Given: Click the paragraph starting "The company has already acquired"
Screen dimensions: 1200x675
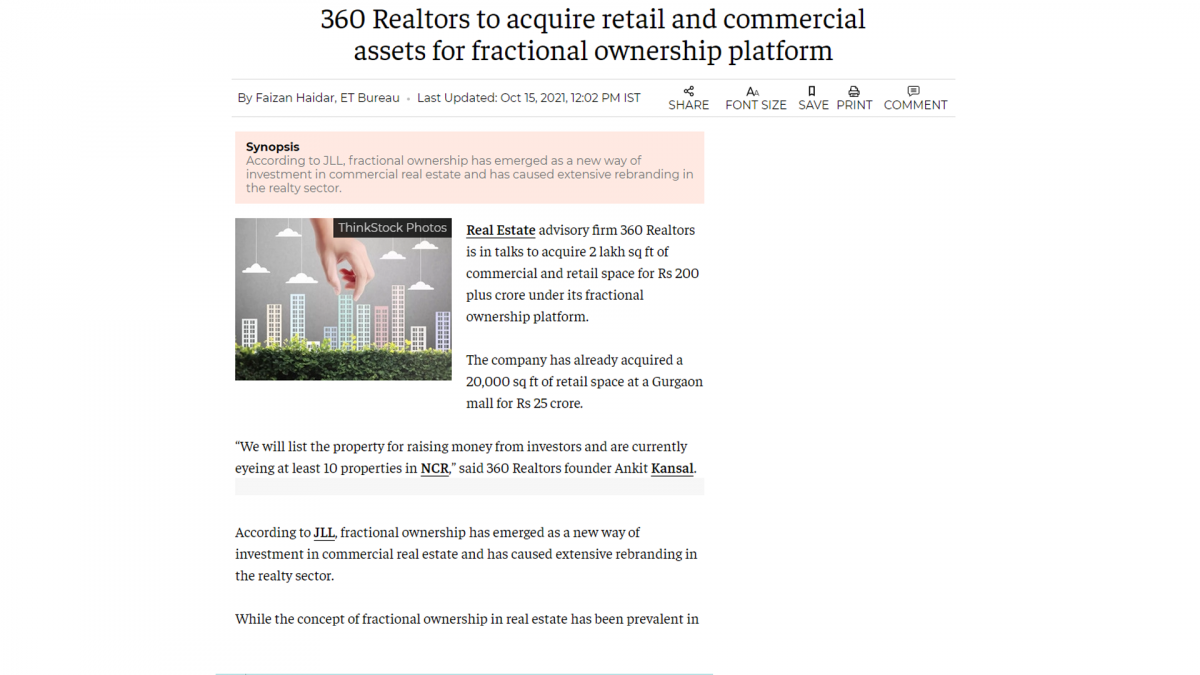Looking at the screenshot, I should 584,382.
